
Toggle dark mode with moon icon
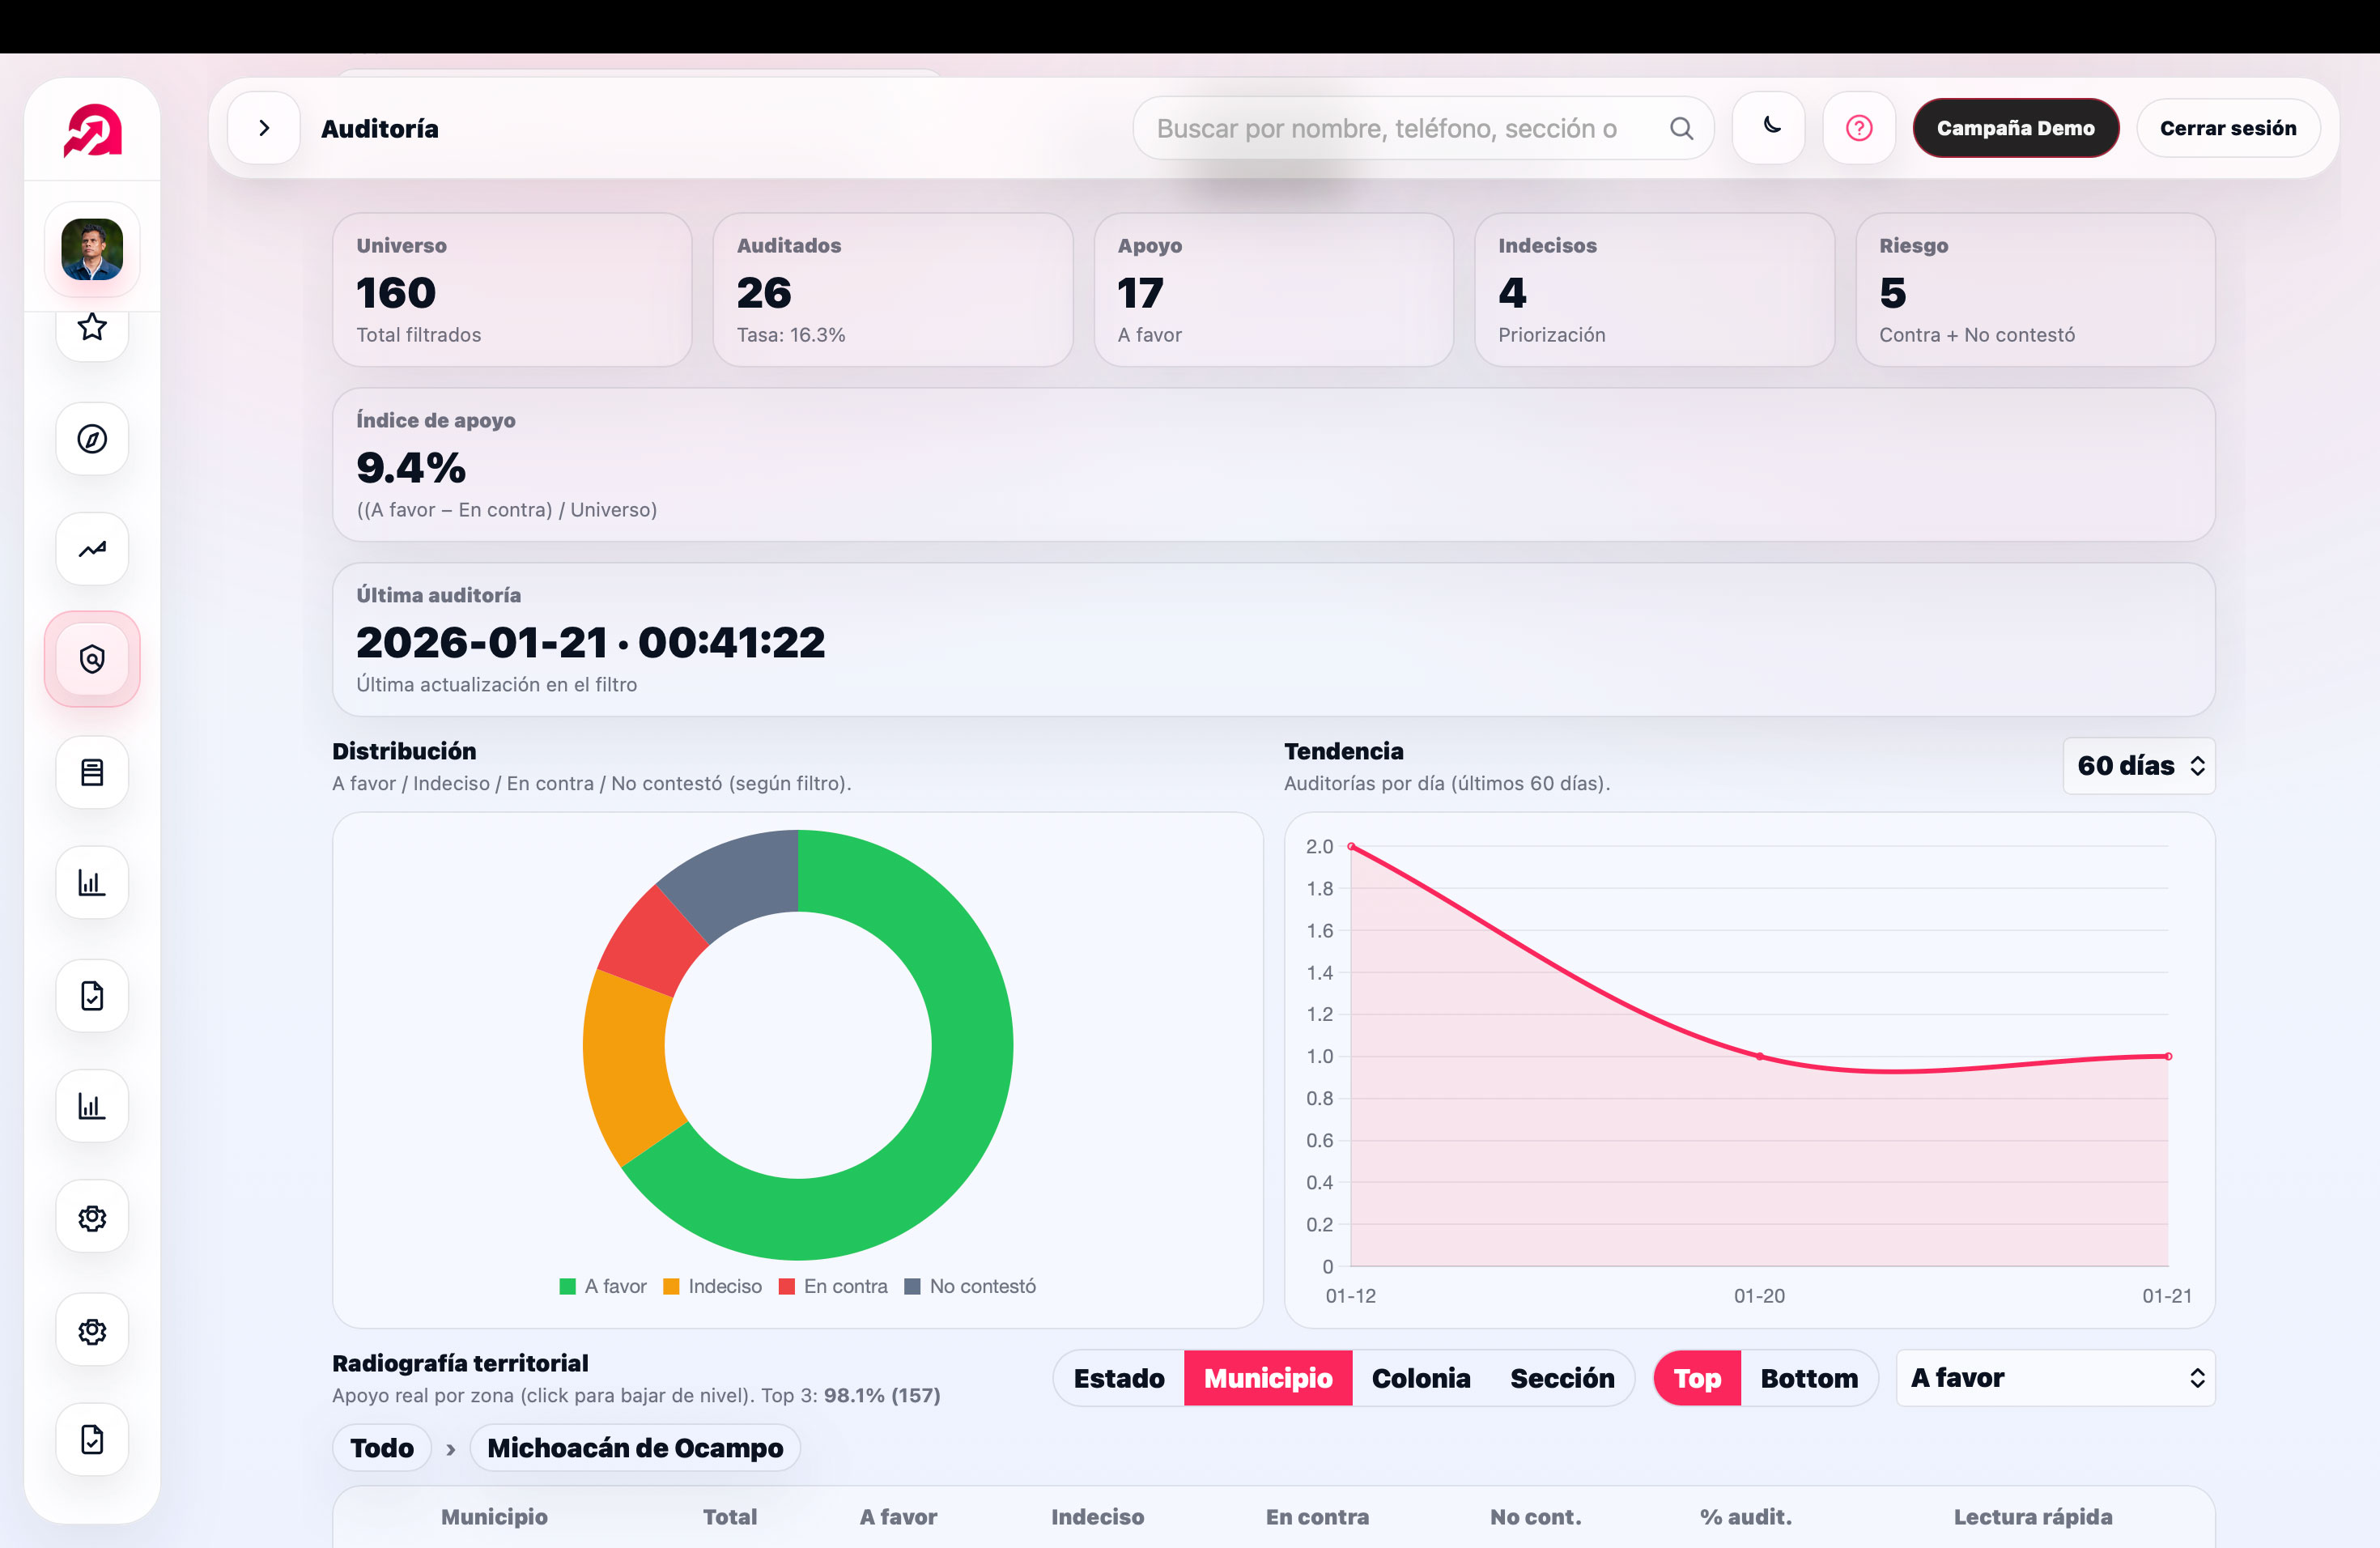(x=1769, y=127)
